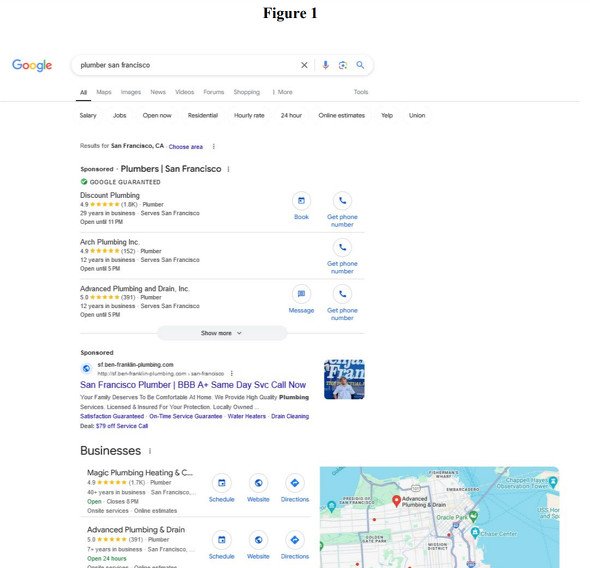Click sf.ben-franklin-plumbing.com site name
Image resolution: width=590 pixels, height=568 pixels.
pyautogui.click(x=135, y=365)
